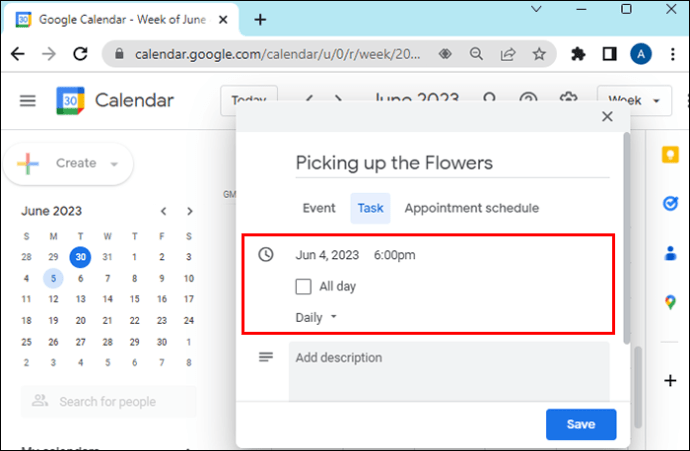Switch to the Event tab
Screen dimensions: 690x451
(x=319, y=208)
